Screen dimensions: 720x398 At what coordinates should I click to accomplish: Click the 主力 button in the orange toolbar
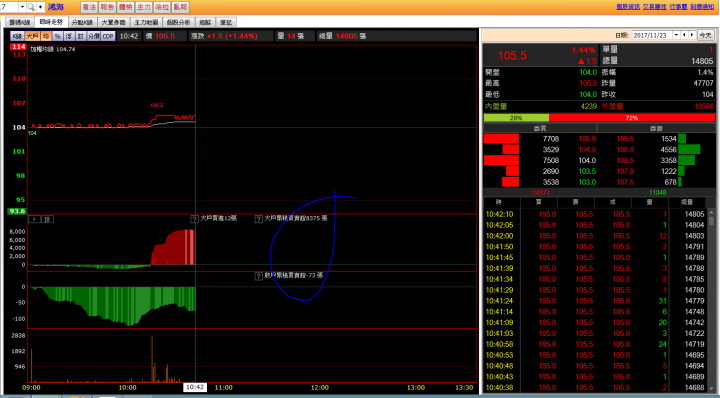144,7
